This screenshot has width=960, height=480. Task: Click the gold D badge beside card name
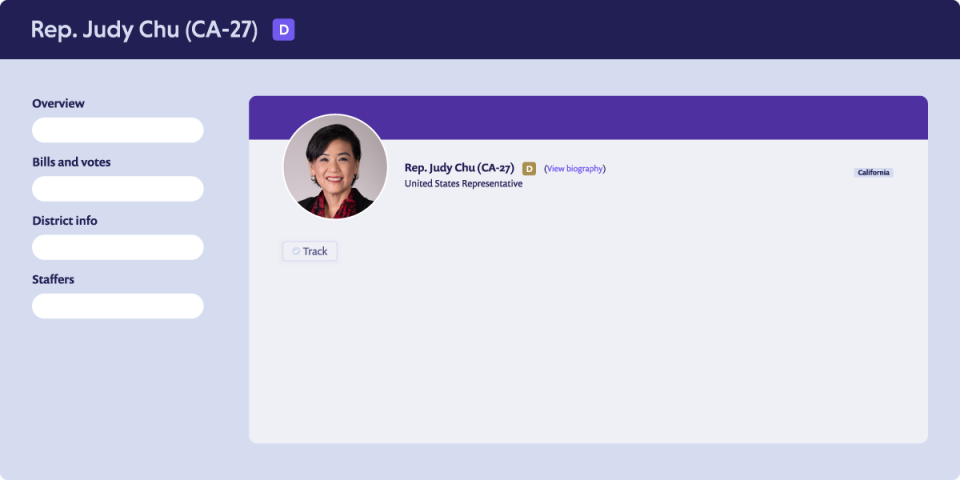coord(529,169)
